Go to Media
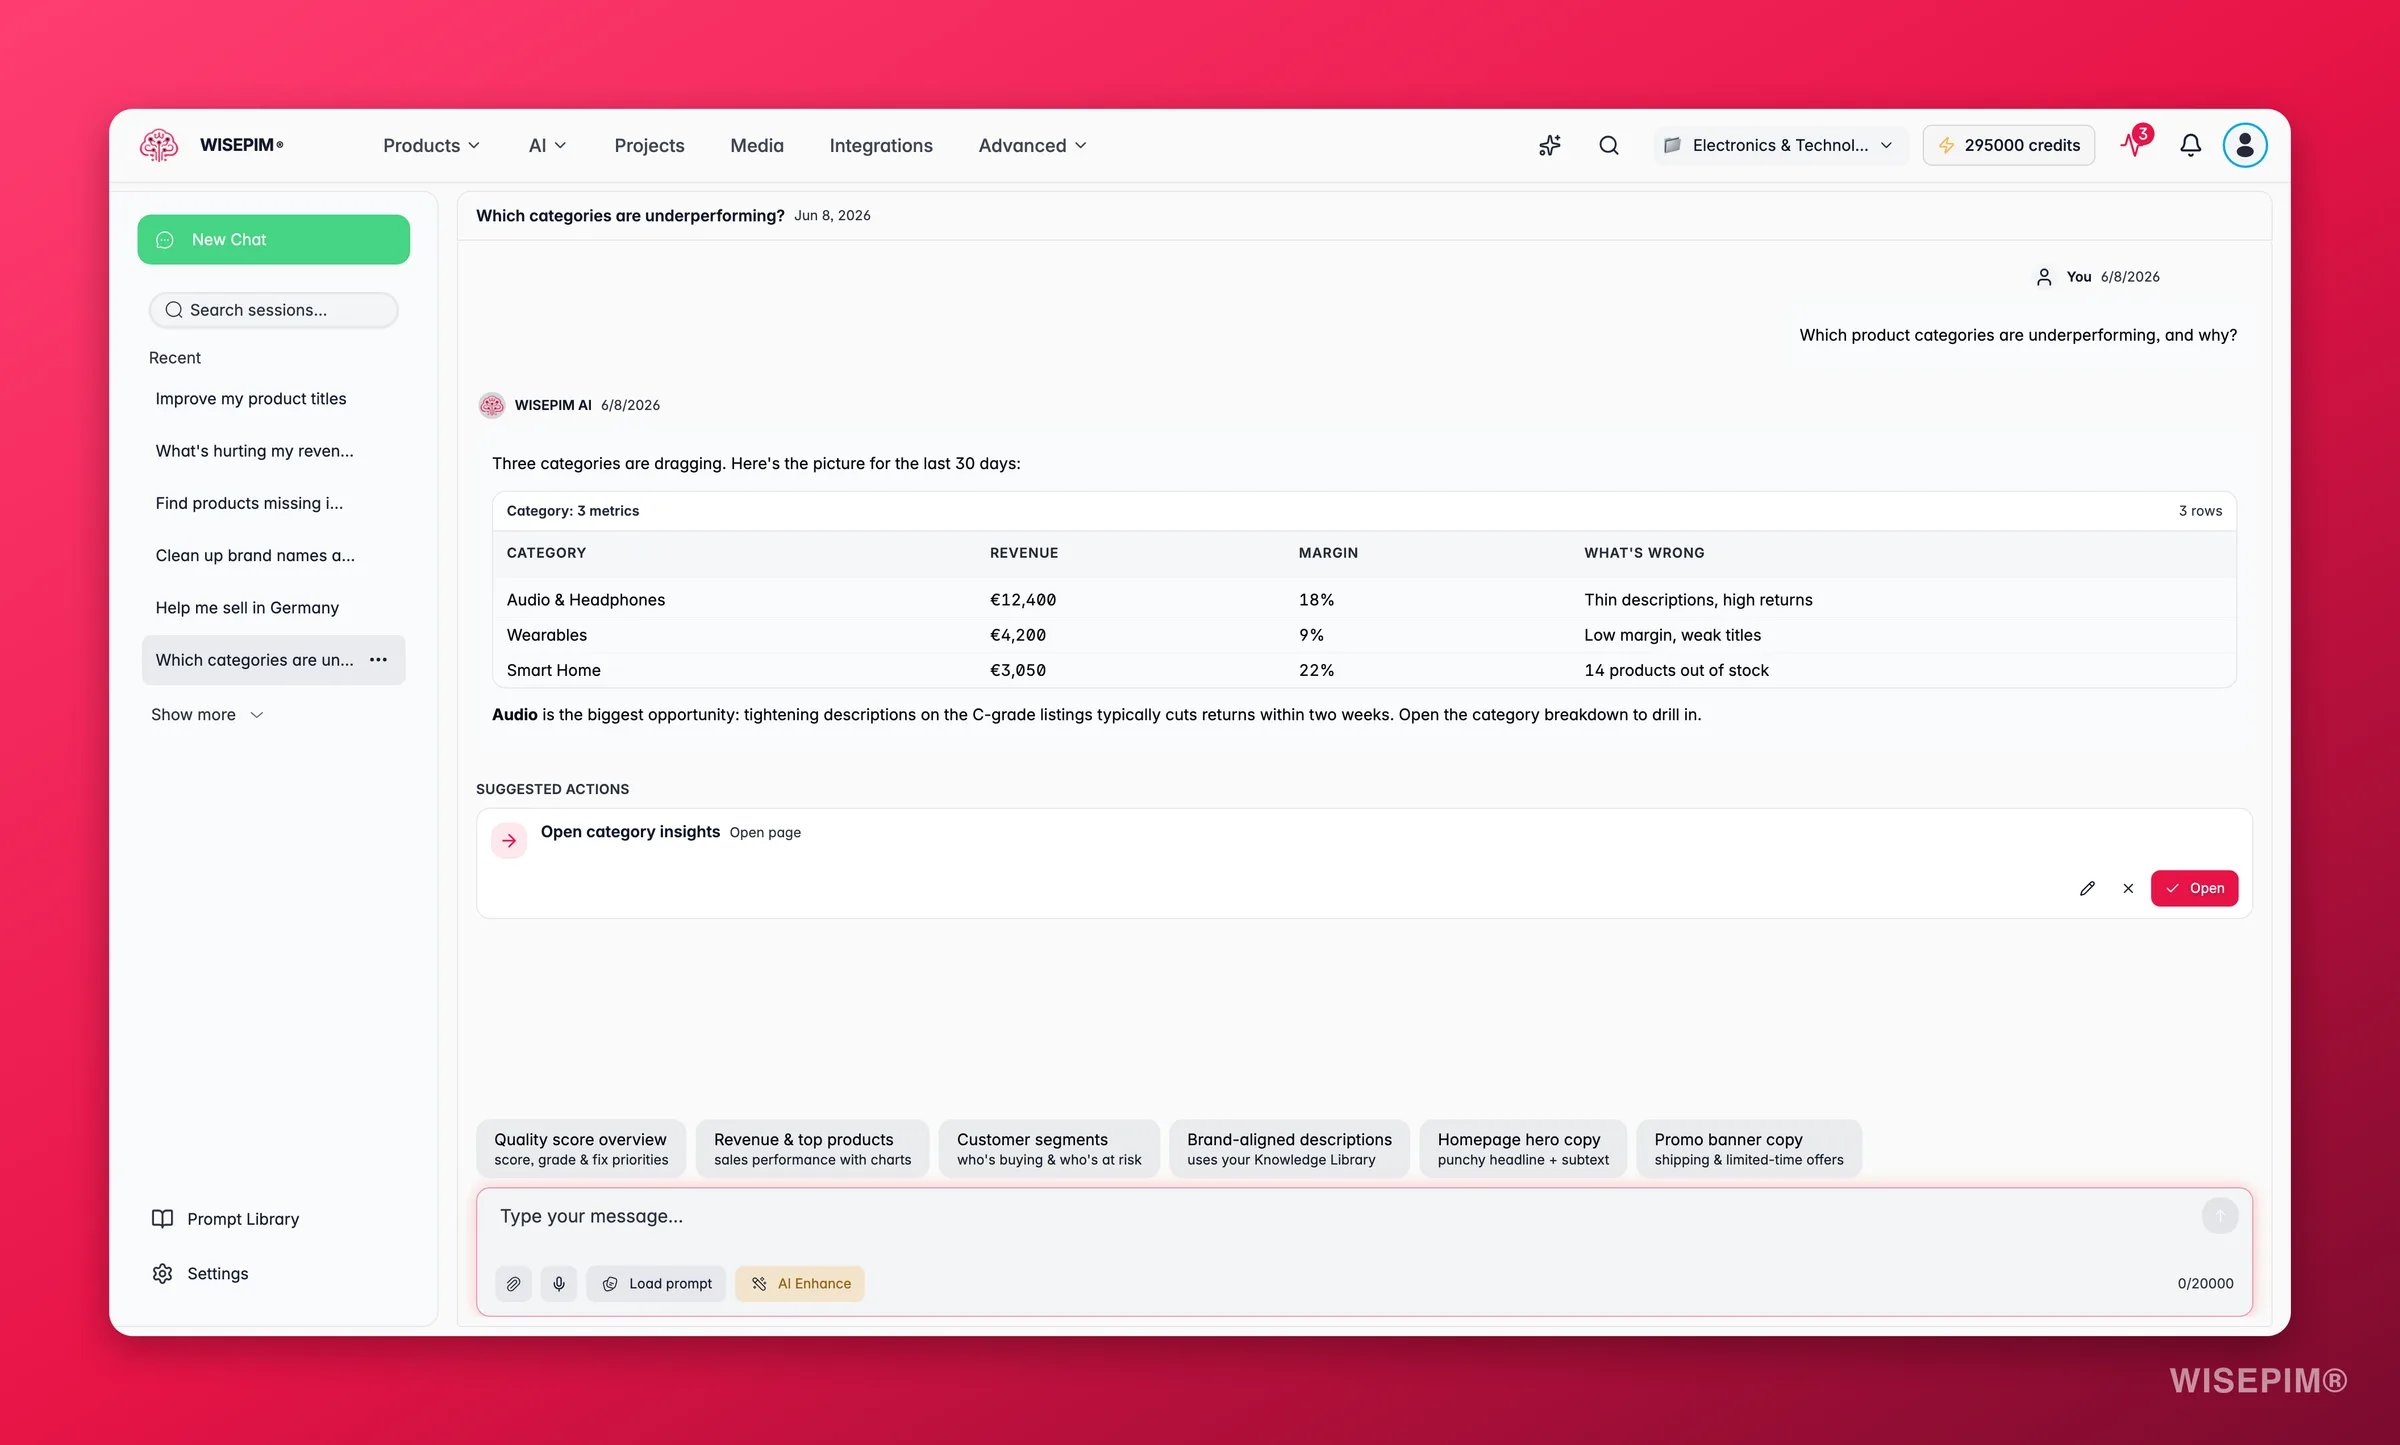This screenshot has height=1445, width=2400. tap(756, 145)
